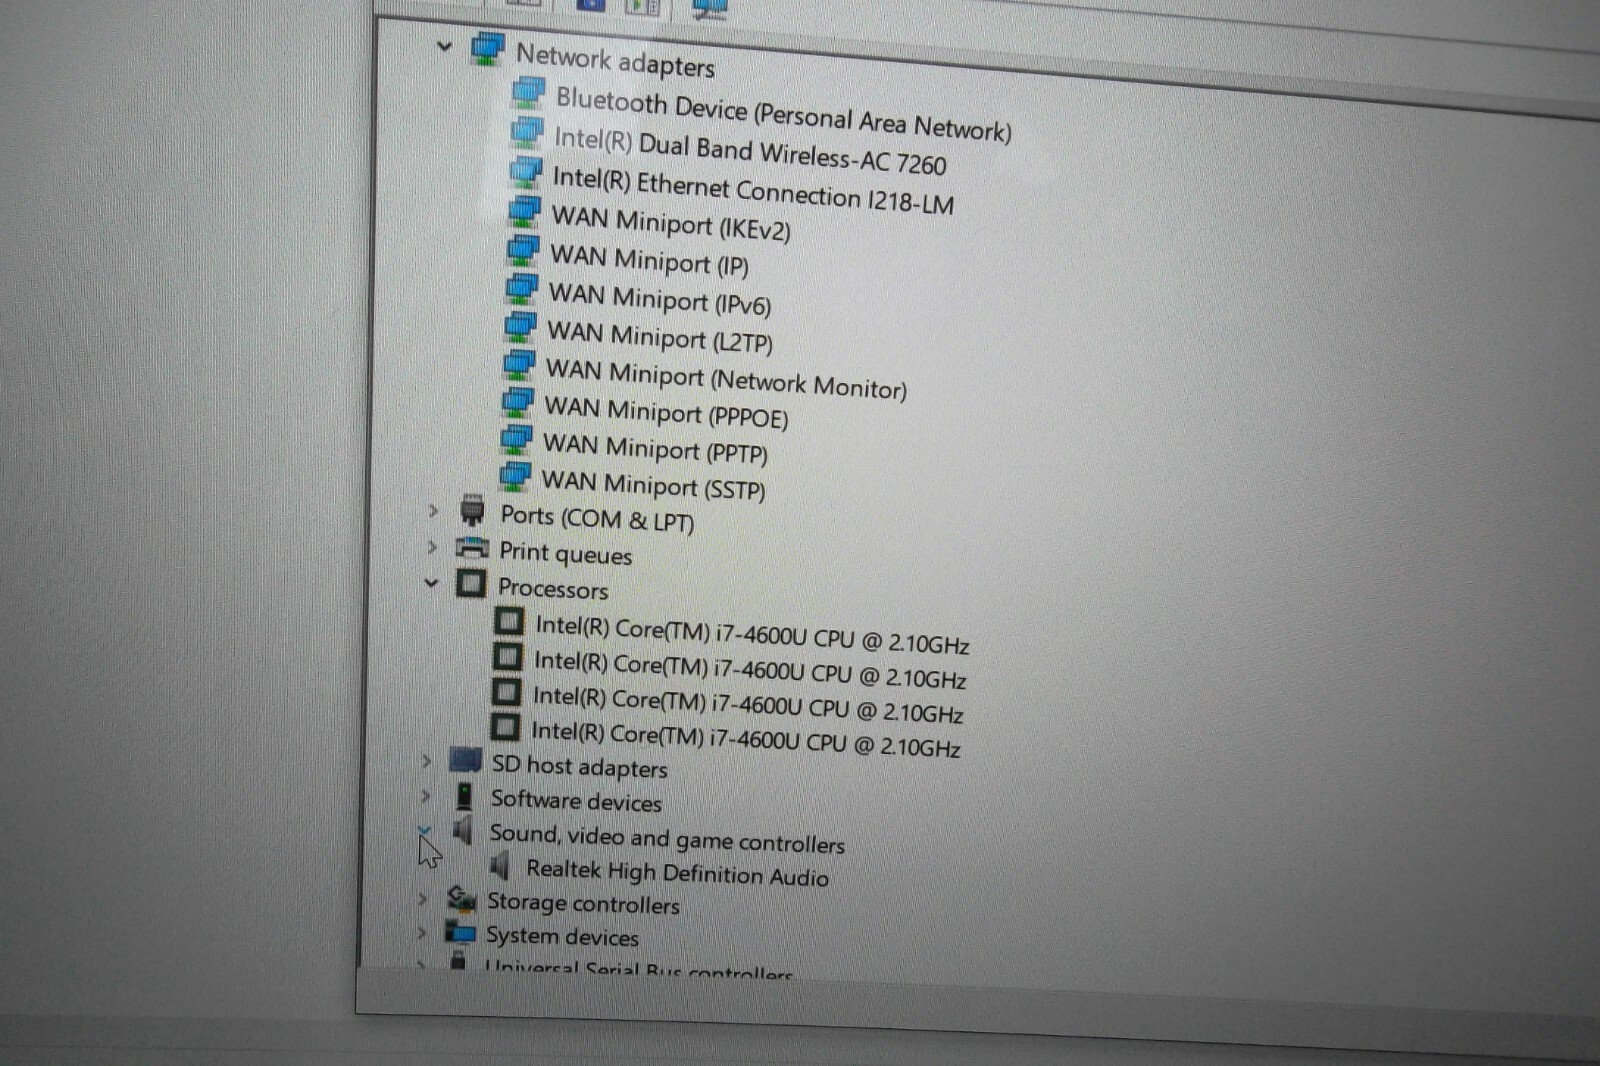Image resolution: width=1600 pixels, height=1066 pixels.
Task: Click the Bluetooth Device network icon
Action: pyautogui.click(x=528, y=93)
